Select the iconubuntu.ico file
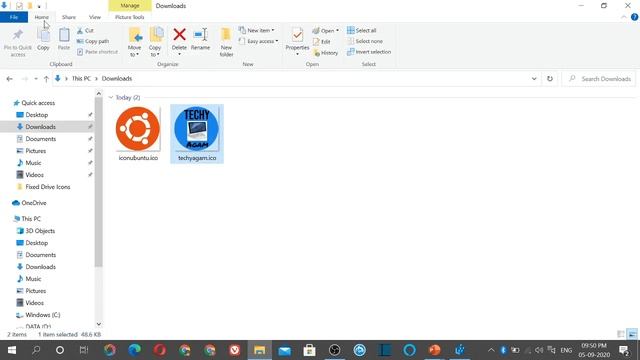640x360 pixels. pos(138,134)
